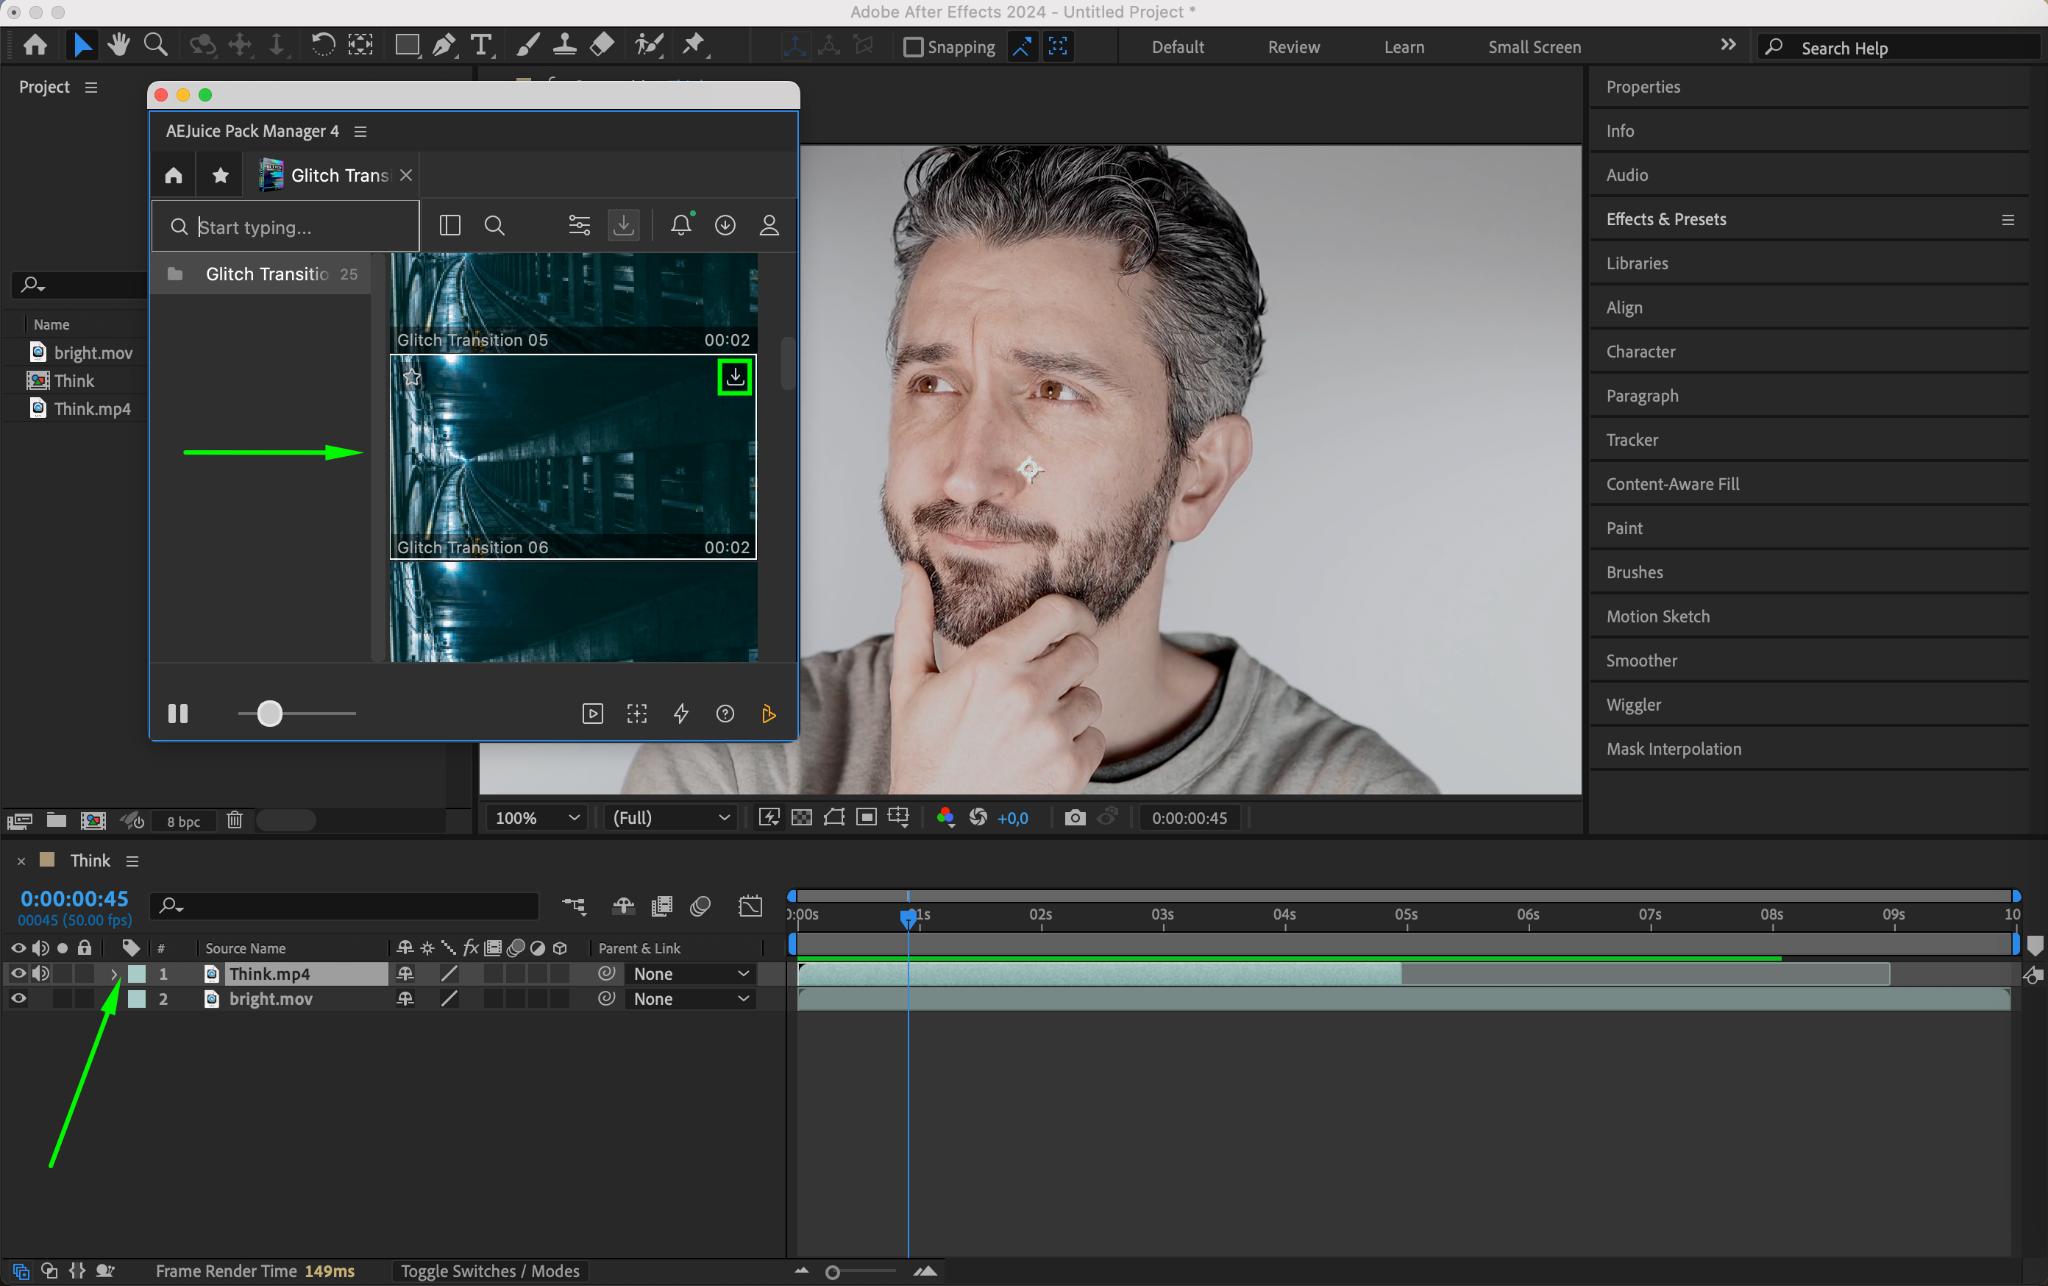The image size is (2048, 1286).
Task: Switch to the Review workspace
Action: click(1293, 47)
